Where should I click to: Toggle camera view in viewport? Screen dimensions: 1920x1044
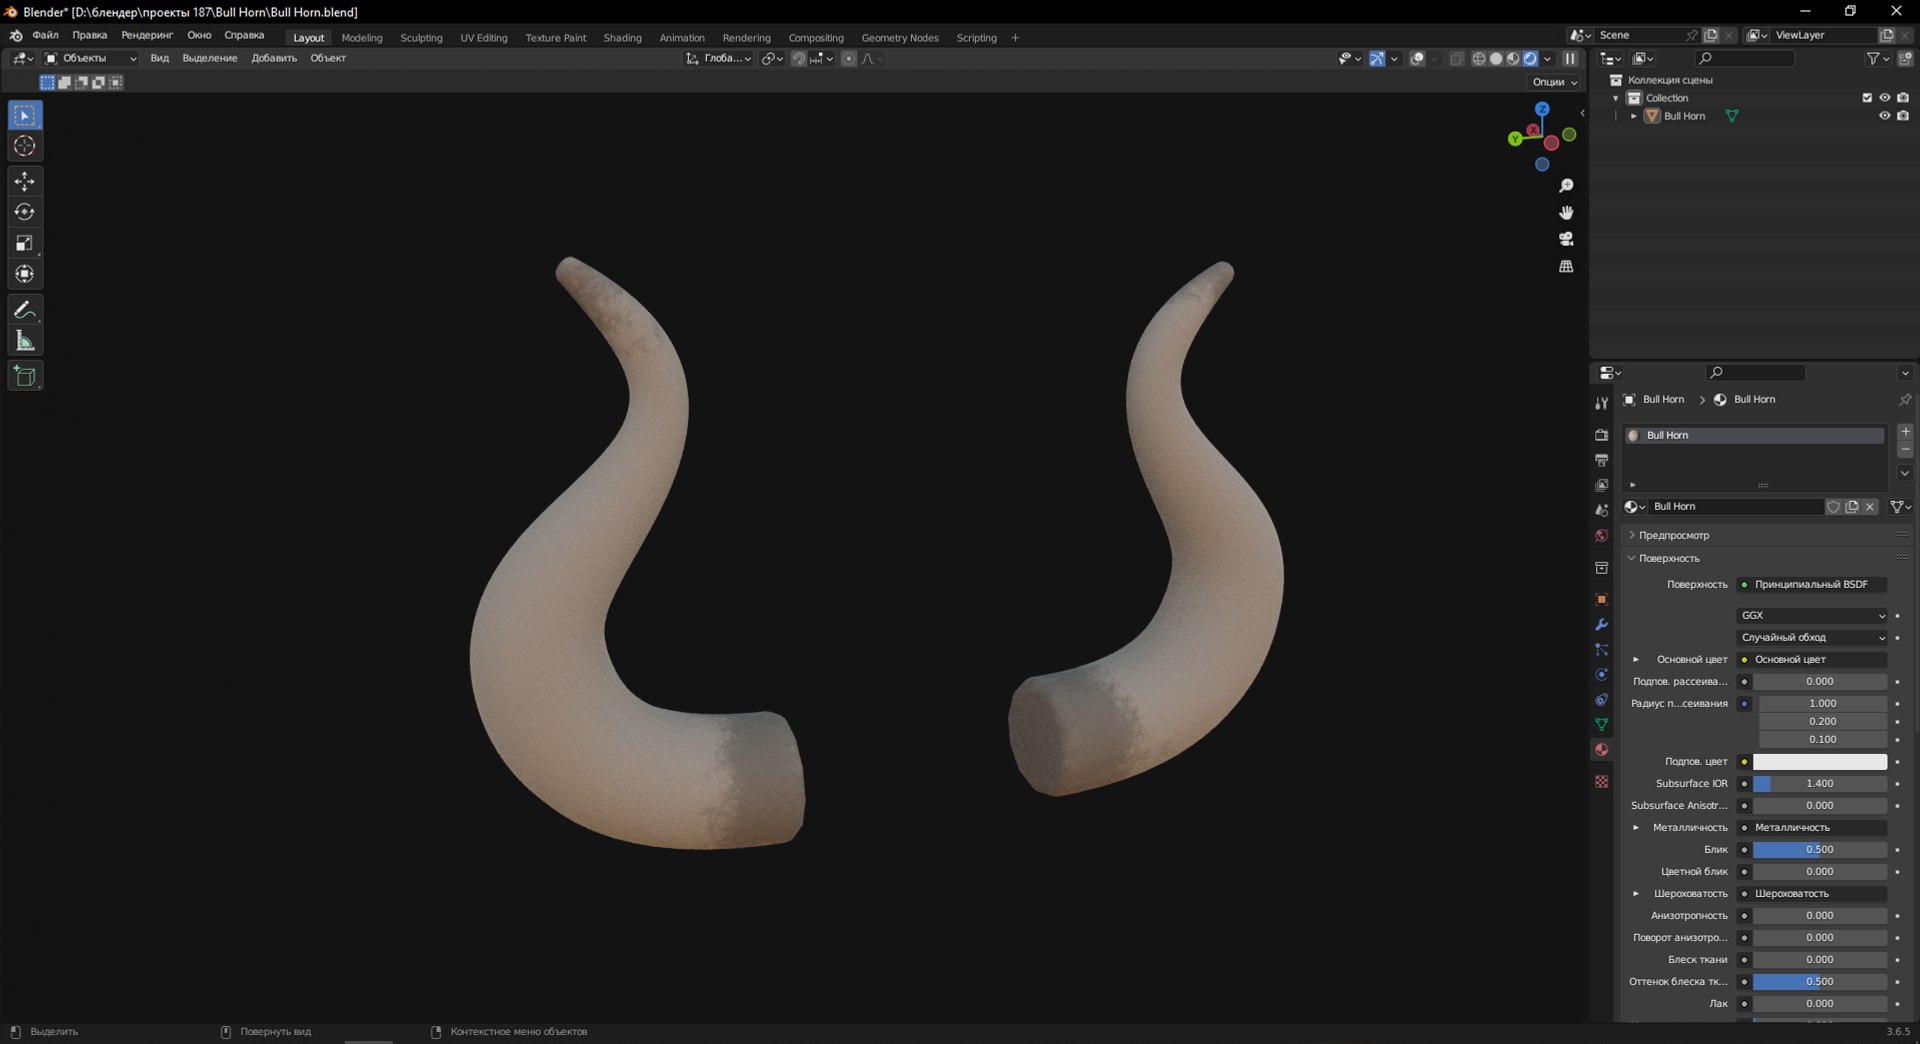(1566, 239)
